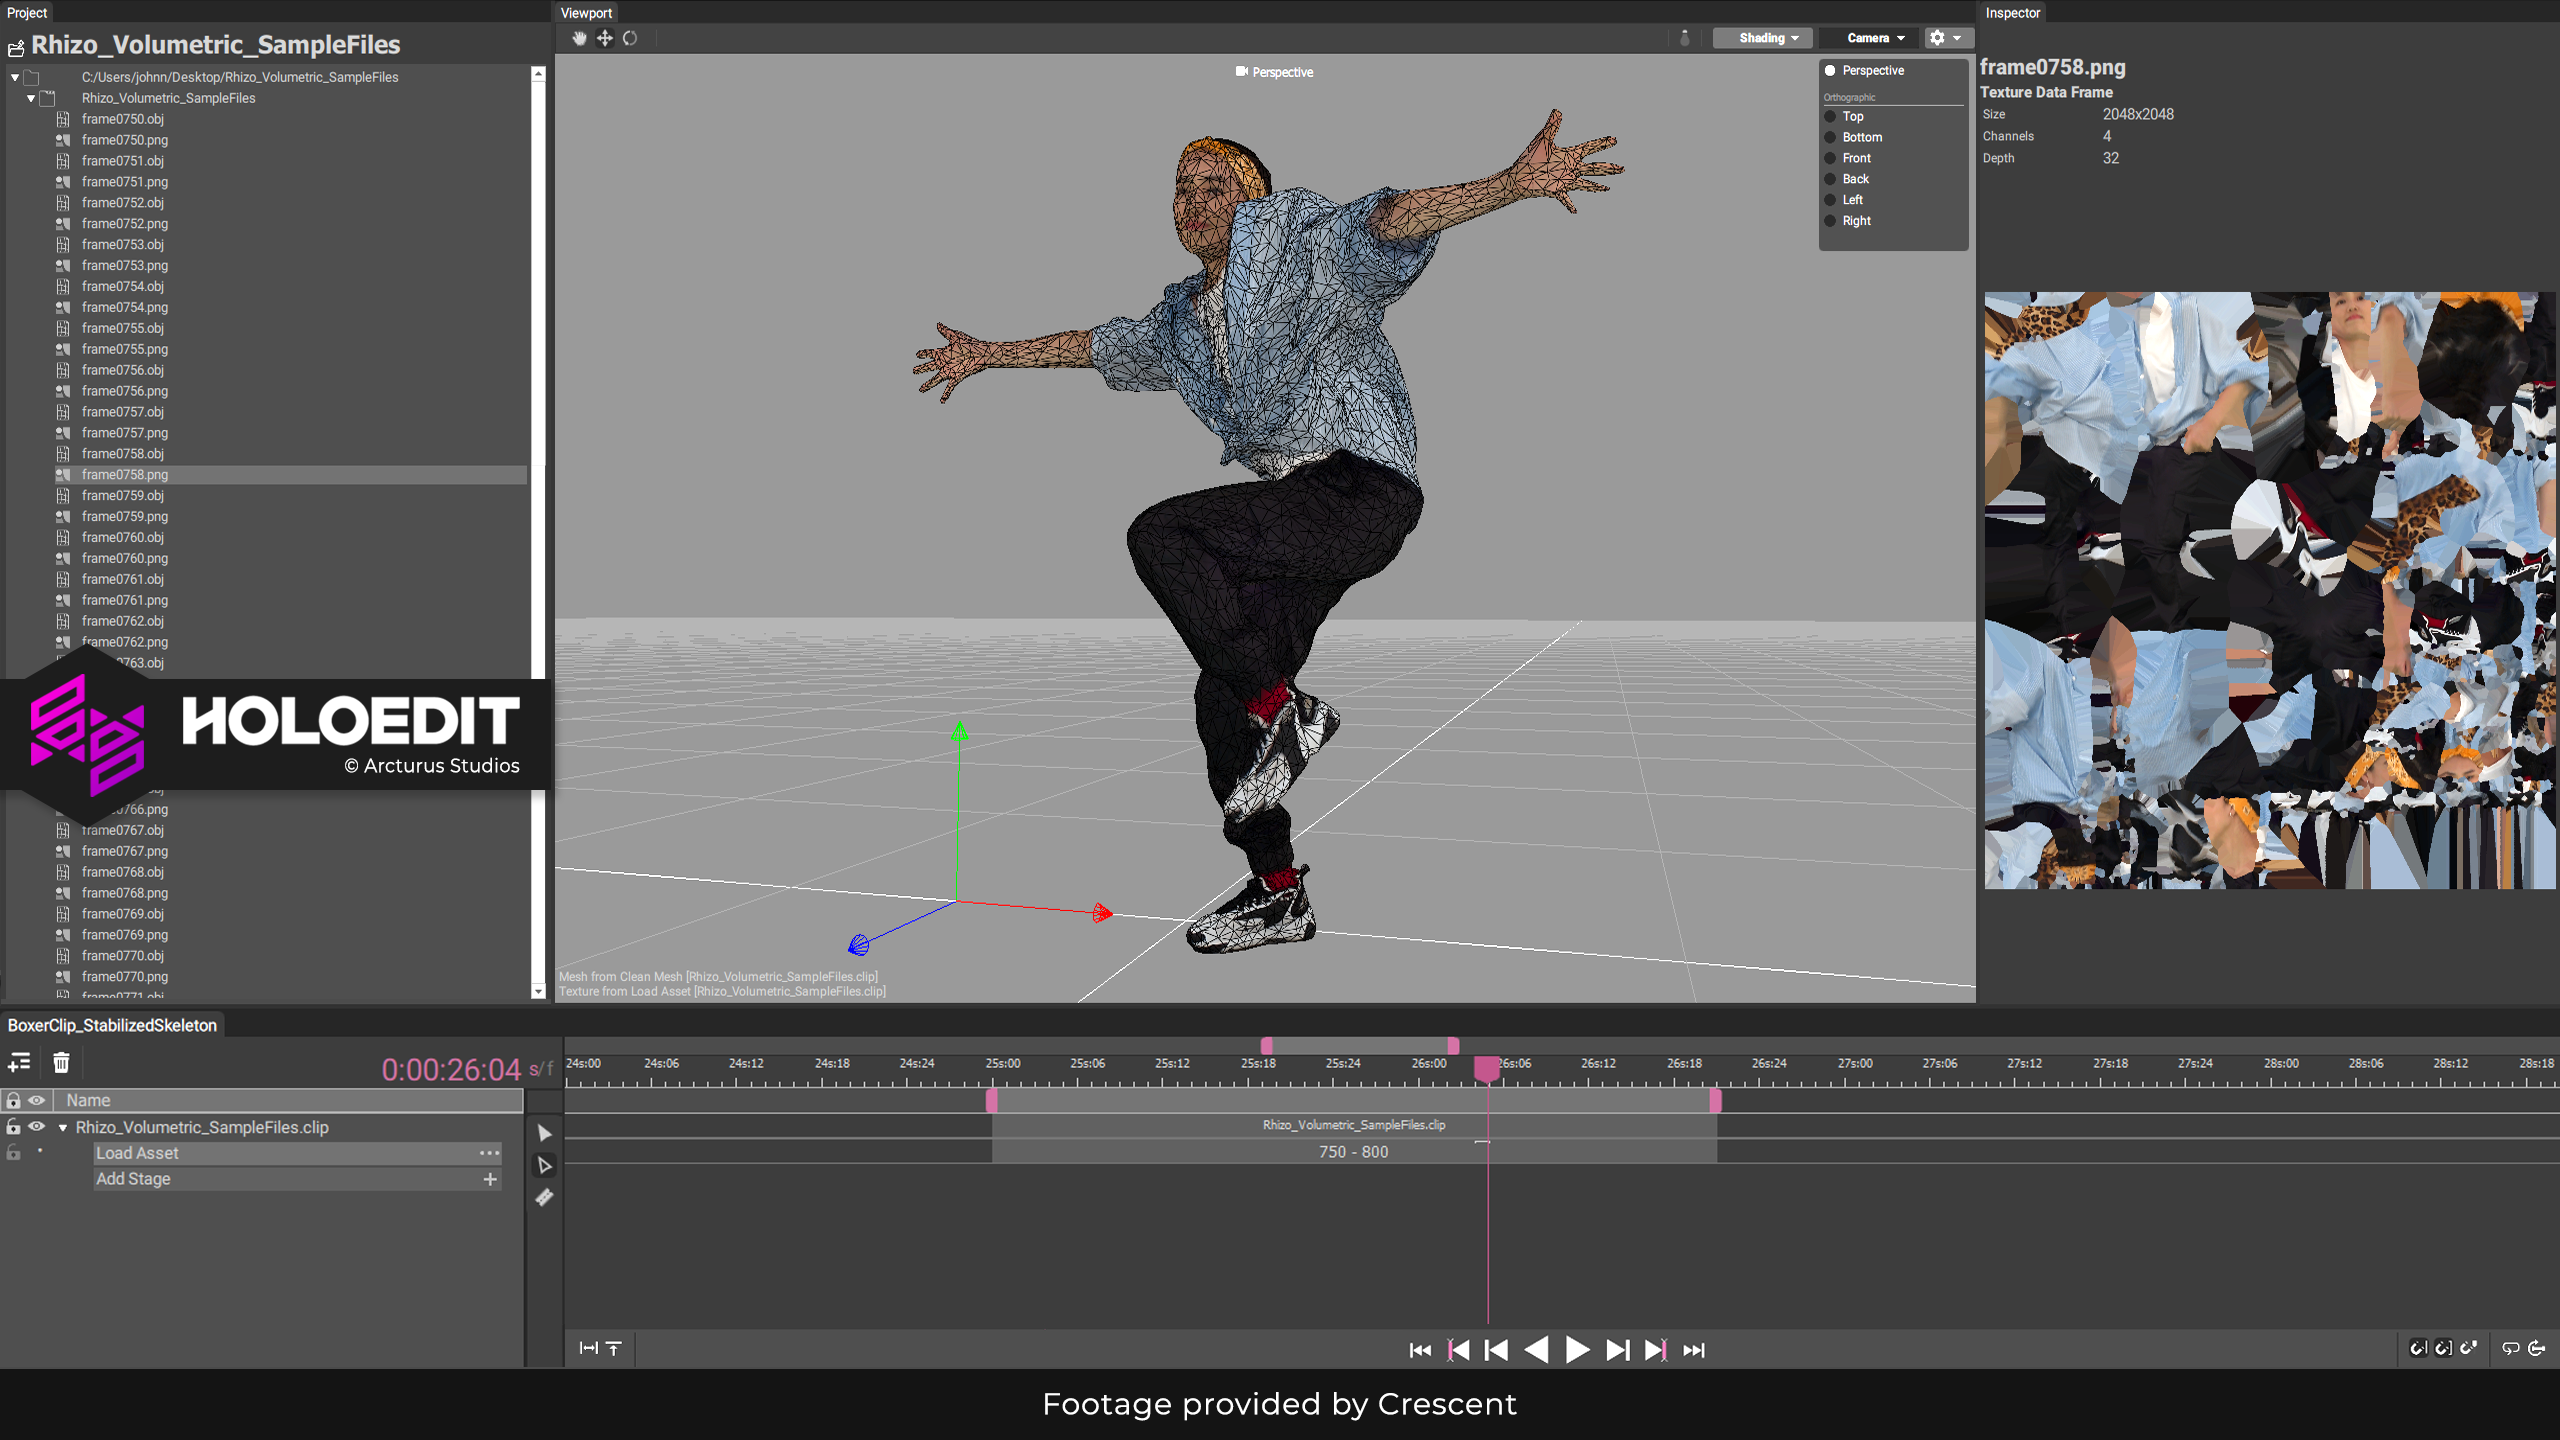Select frame0760.png in project list
Screen dimensions: 2560x1440
[x=125, y=558]
